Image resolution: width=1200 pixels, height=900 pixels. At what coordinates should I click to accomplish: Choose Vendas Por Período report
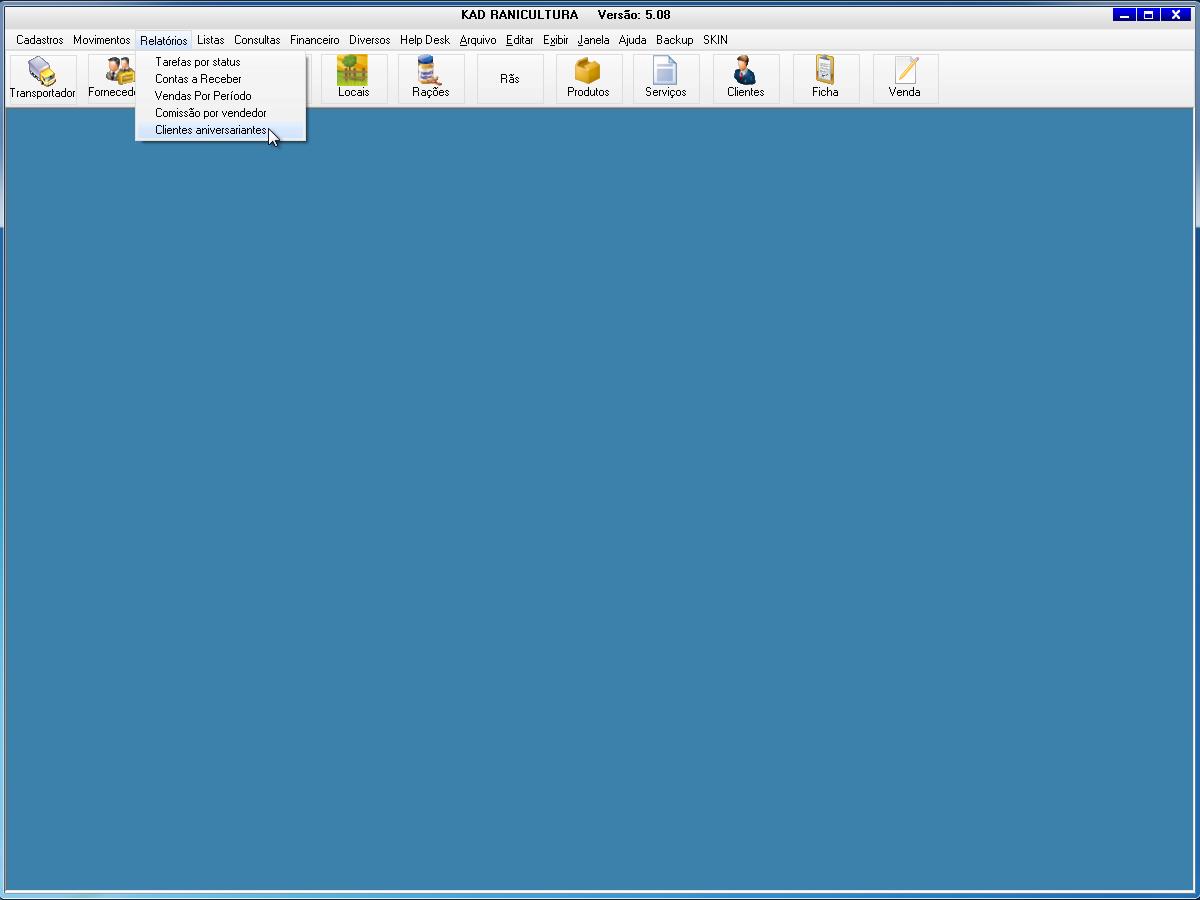click(x=220, y=96)
